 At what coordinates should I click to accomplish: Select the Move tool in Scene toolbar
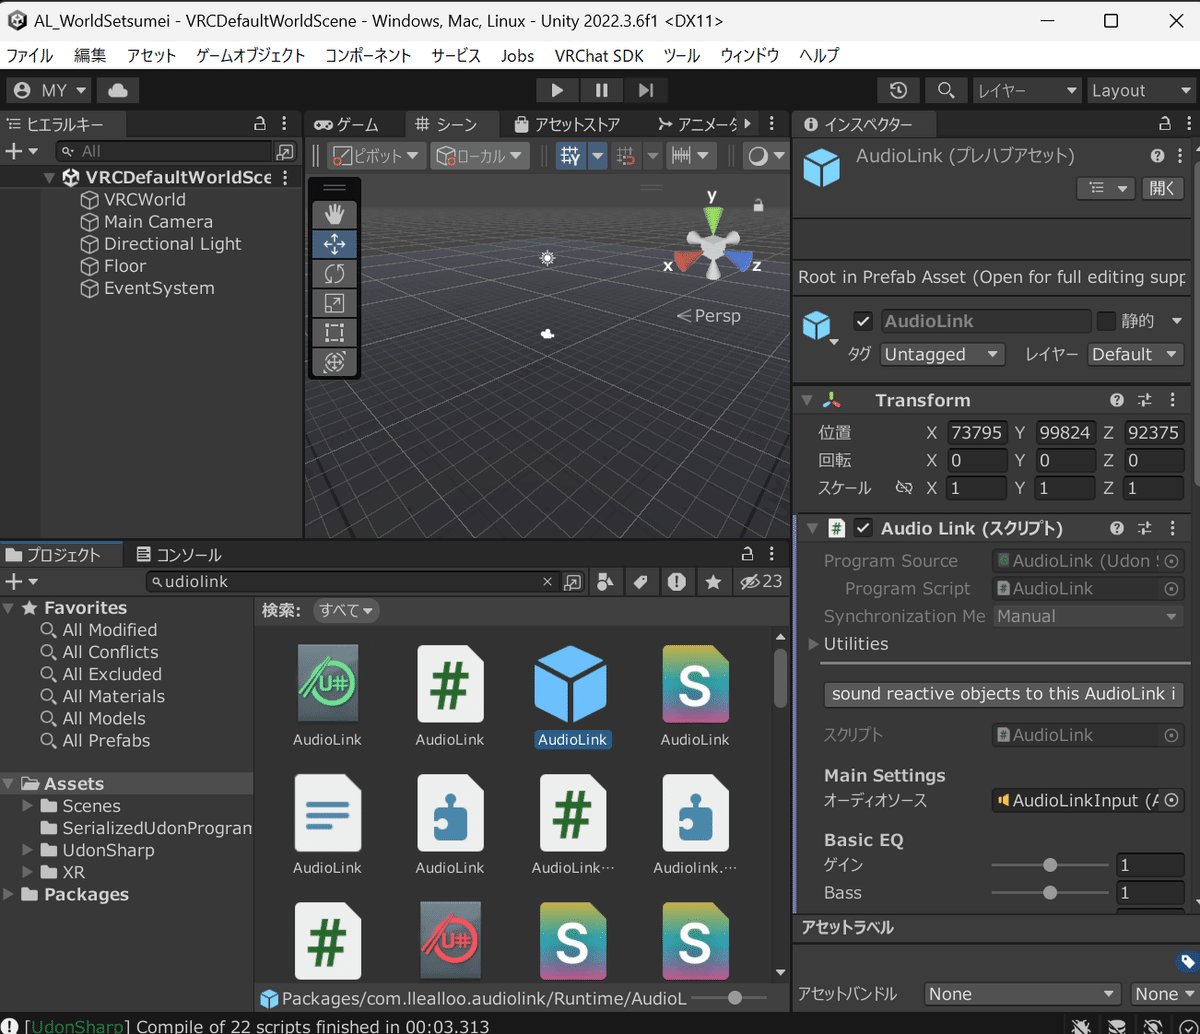click(335, 244)
